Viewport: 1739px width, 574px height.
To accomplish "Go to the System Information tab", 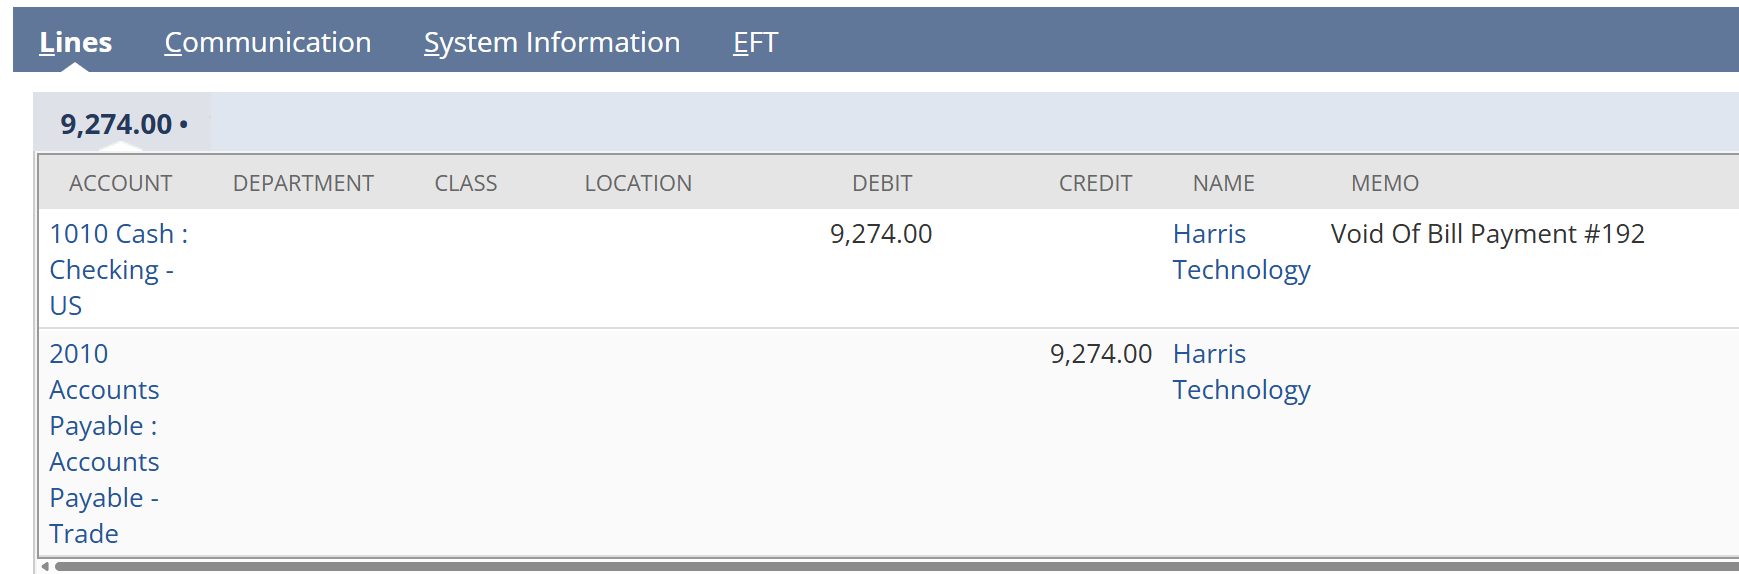I will tap(551, 42).
